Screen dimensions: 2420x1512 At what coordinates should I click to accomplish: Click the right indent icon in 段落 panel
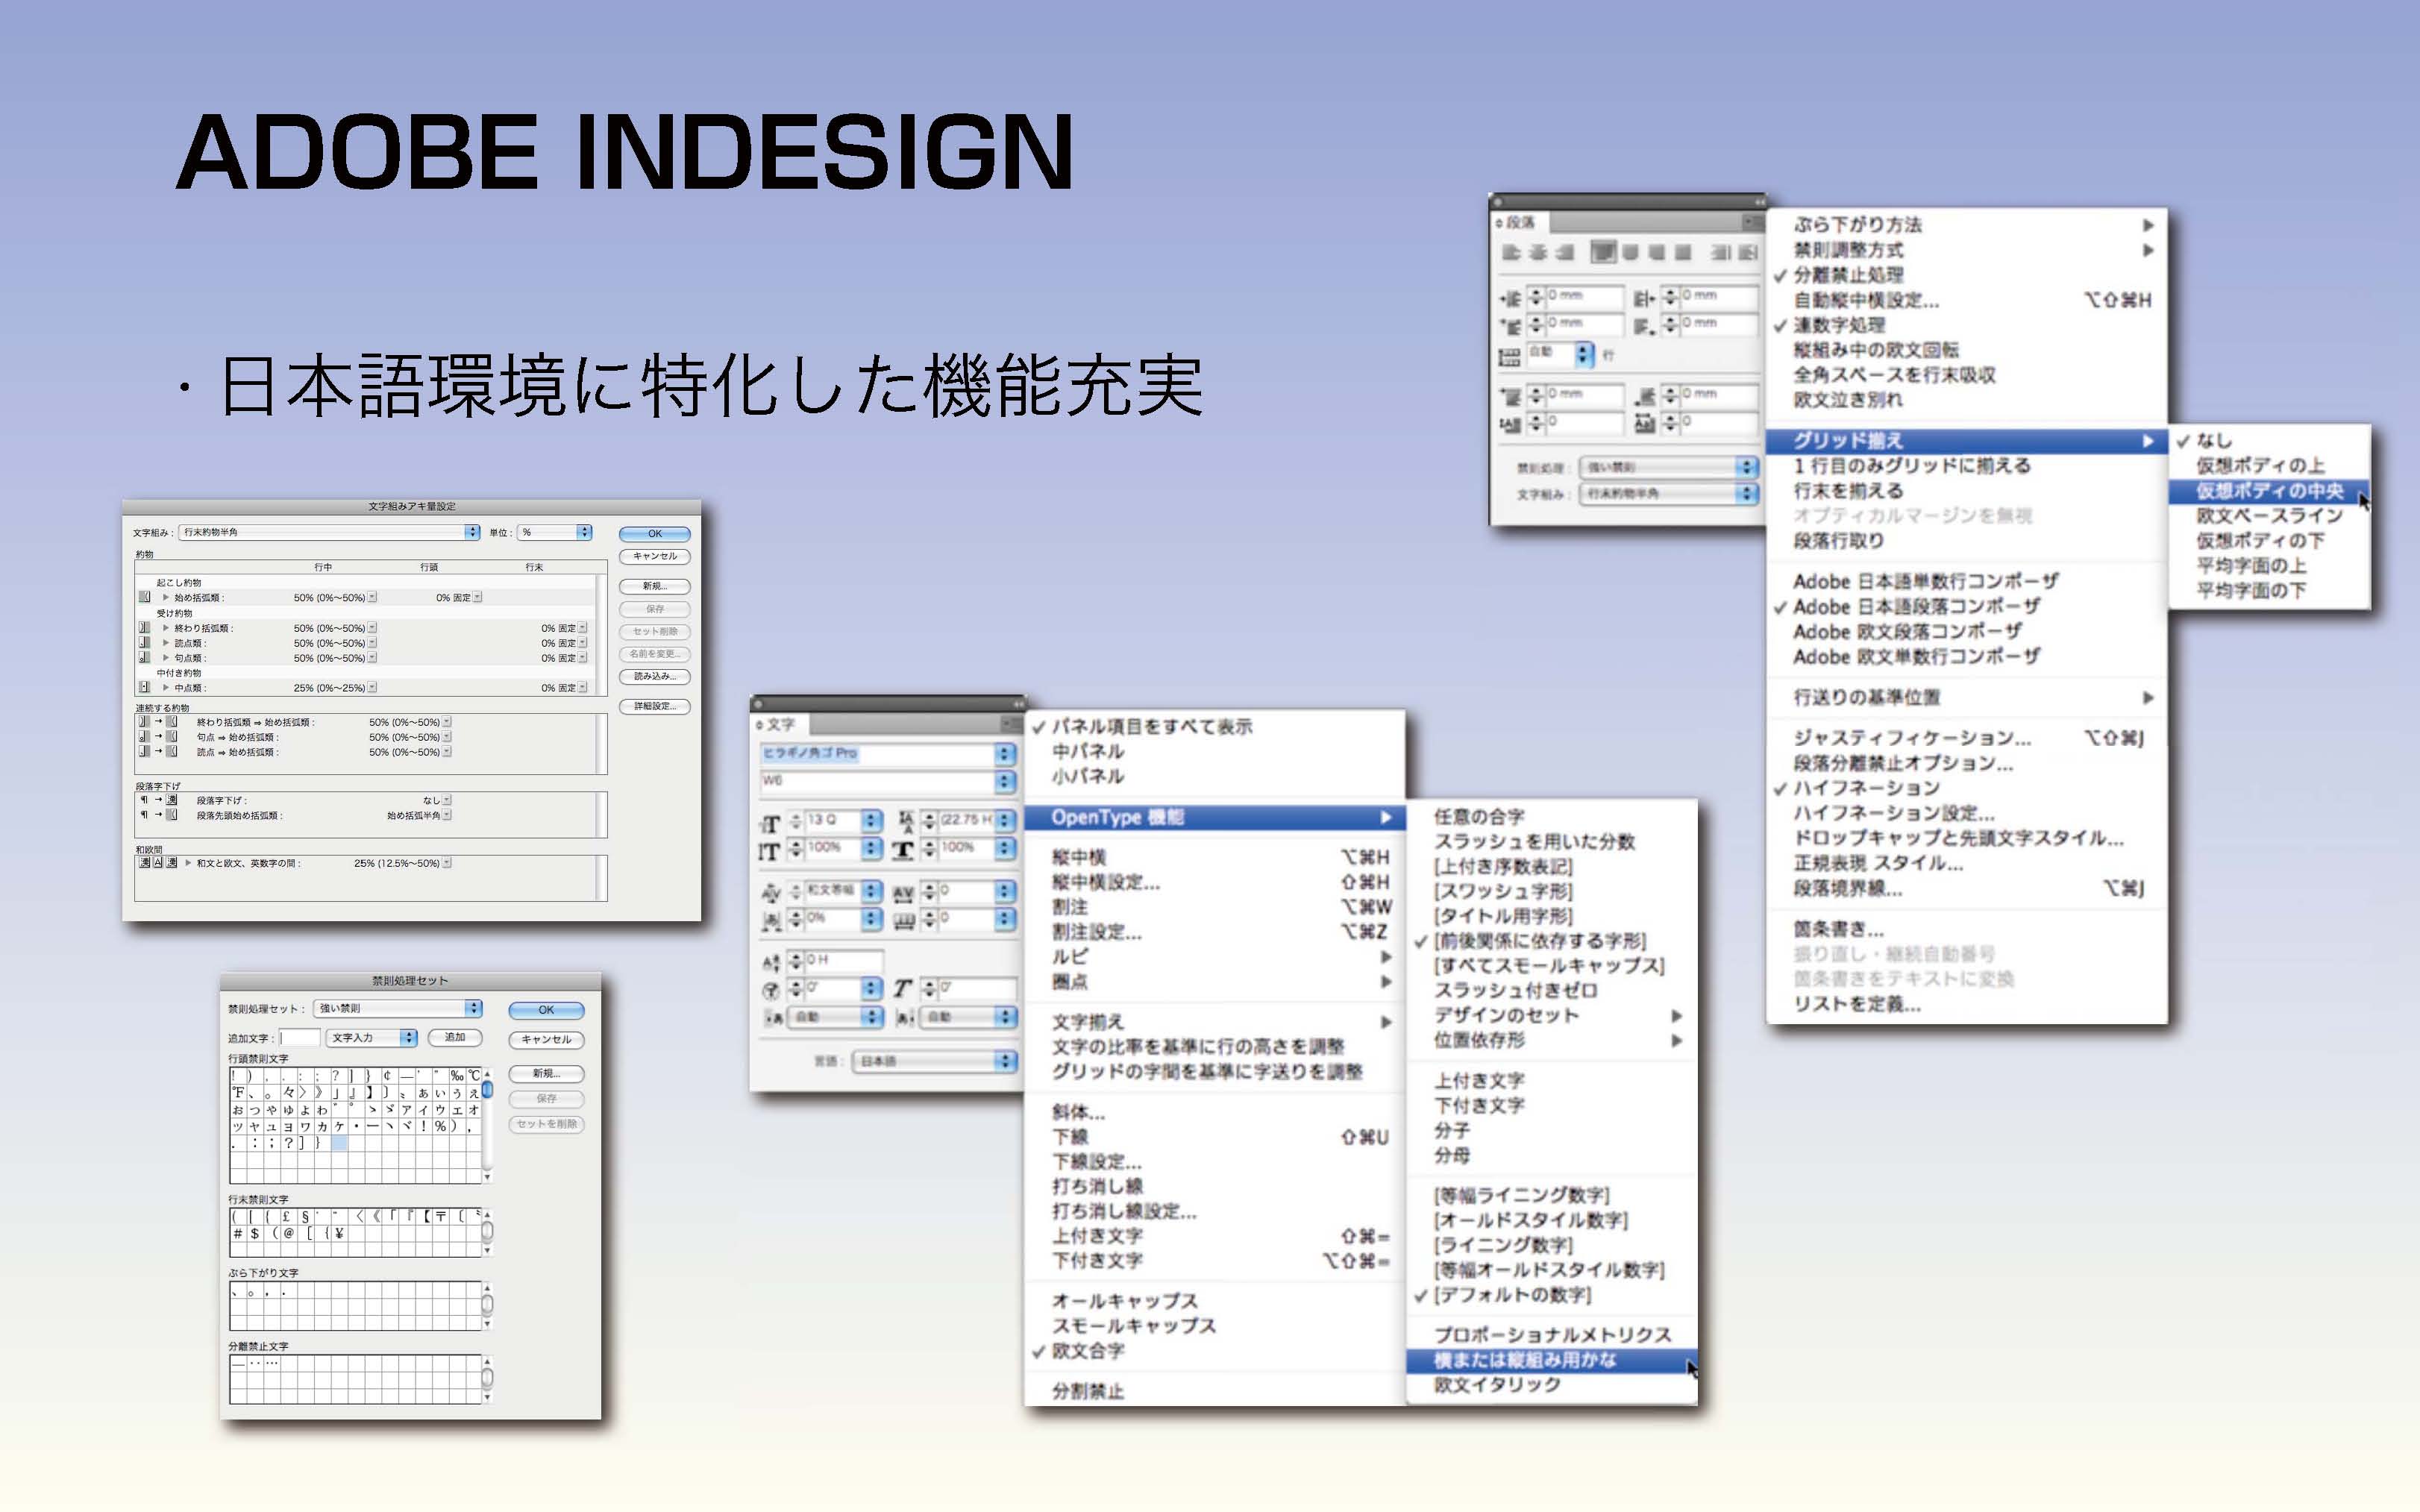(1645, 298)
